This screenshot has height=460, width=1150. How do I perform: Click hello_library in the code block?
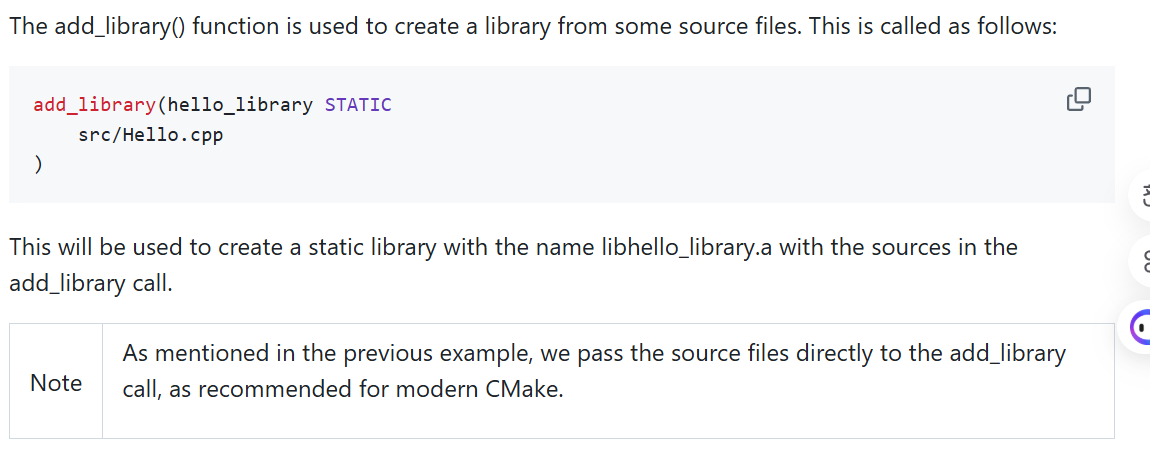[240, 105]
